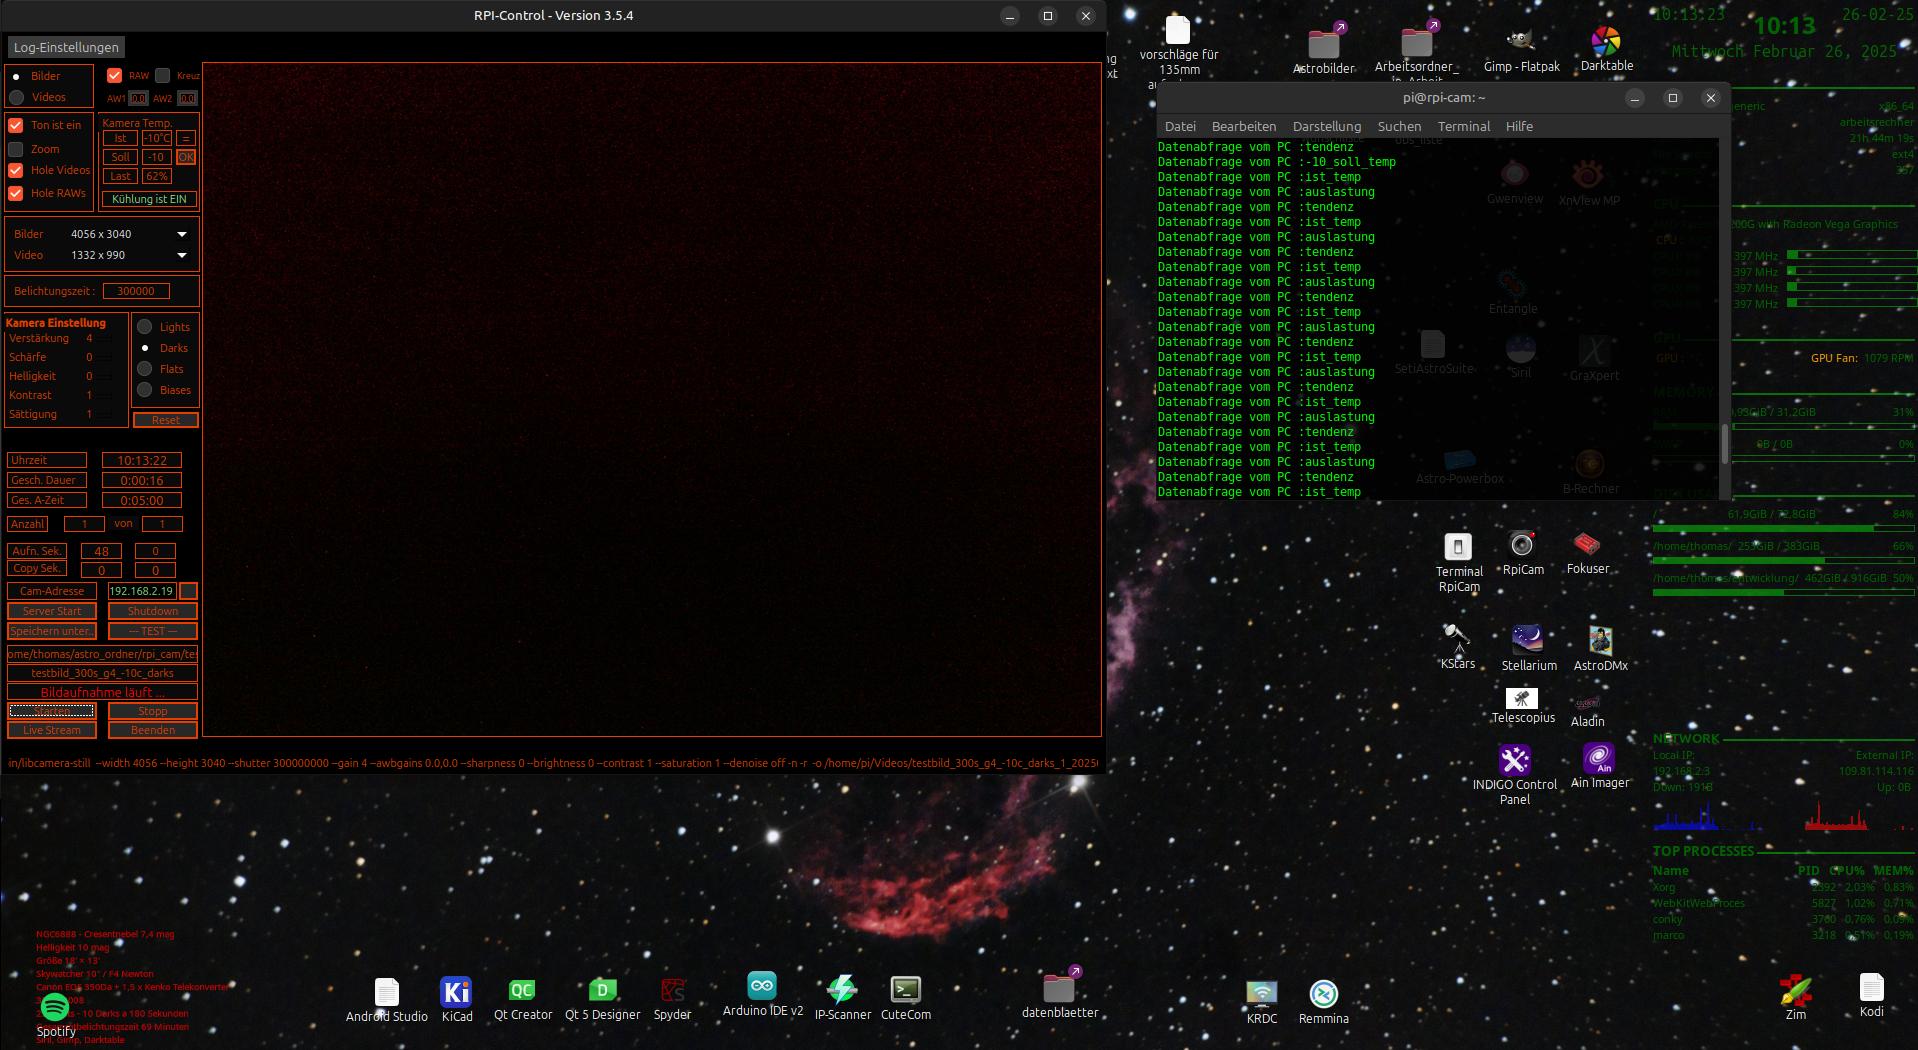Toggle the Ton ist ein checkbox

pos(16,126)
